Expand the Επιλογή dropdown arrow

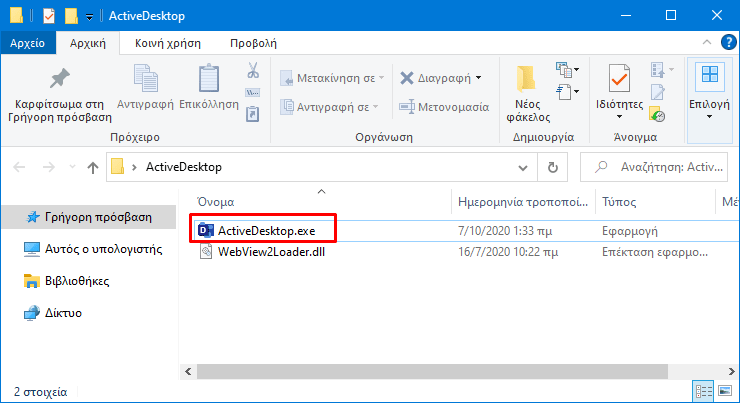click(709, 117)
